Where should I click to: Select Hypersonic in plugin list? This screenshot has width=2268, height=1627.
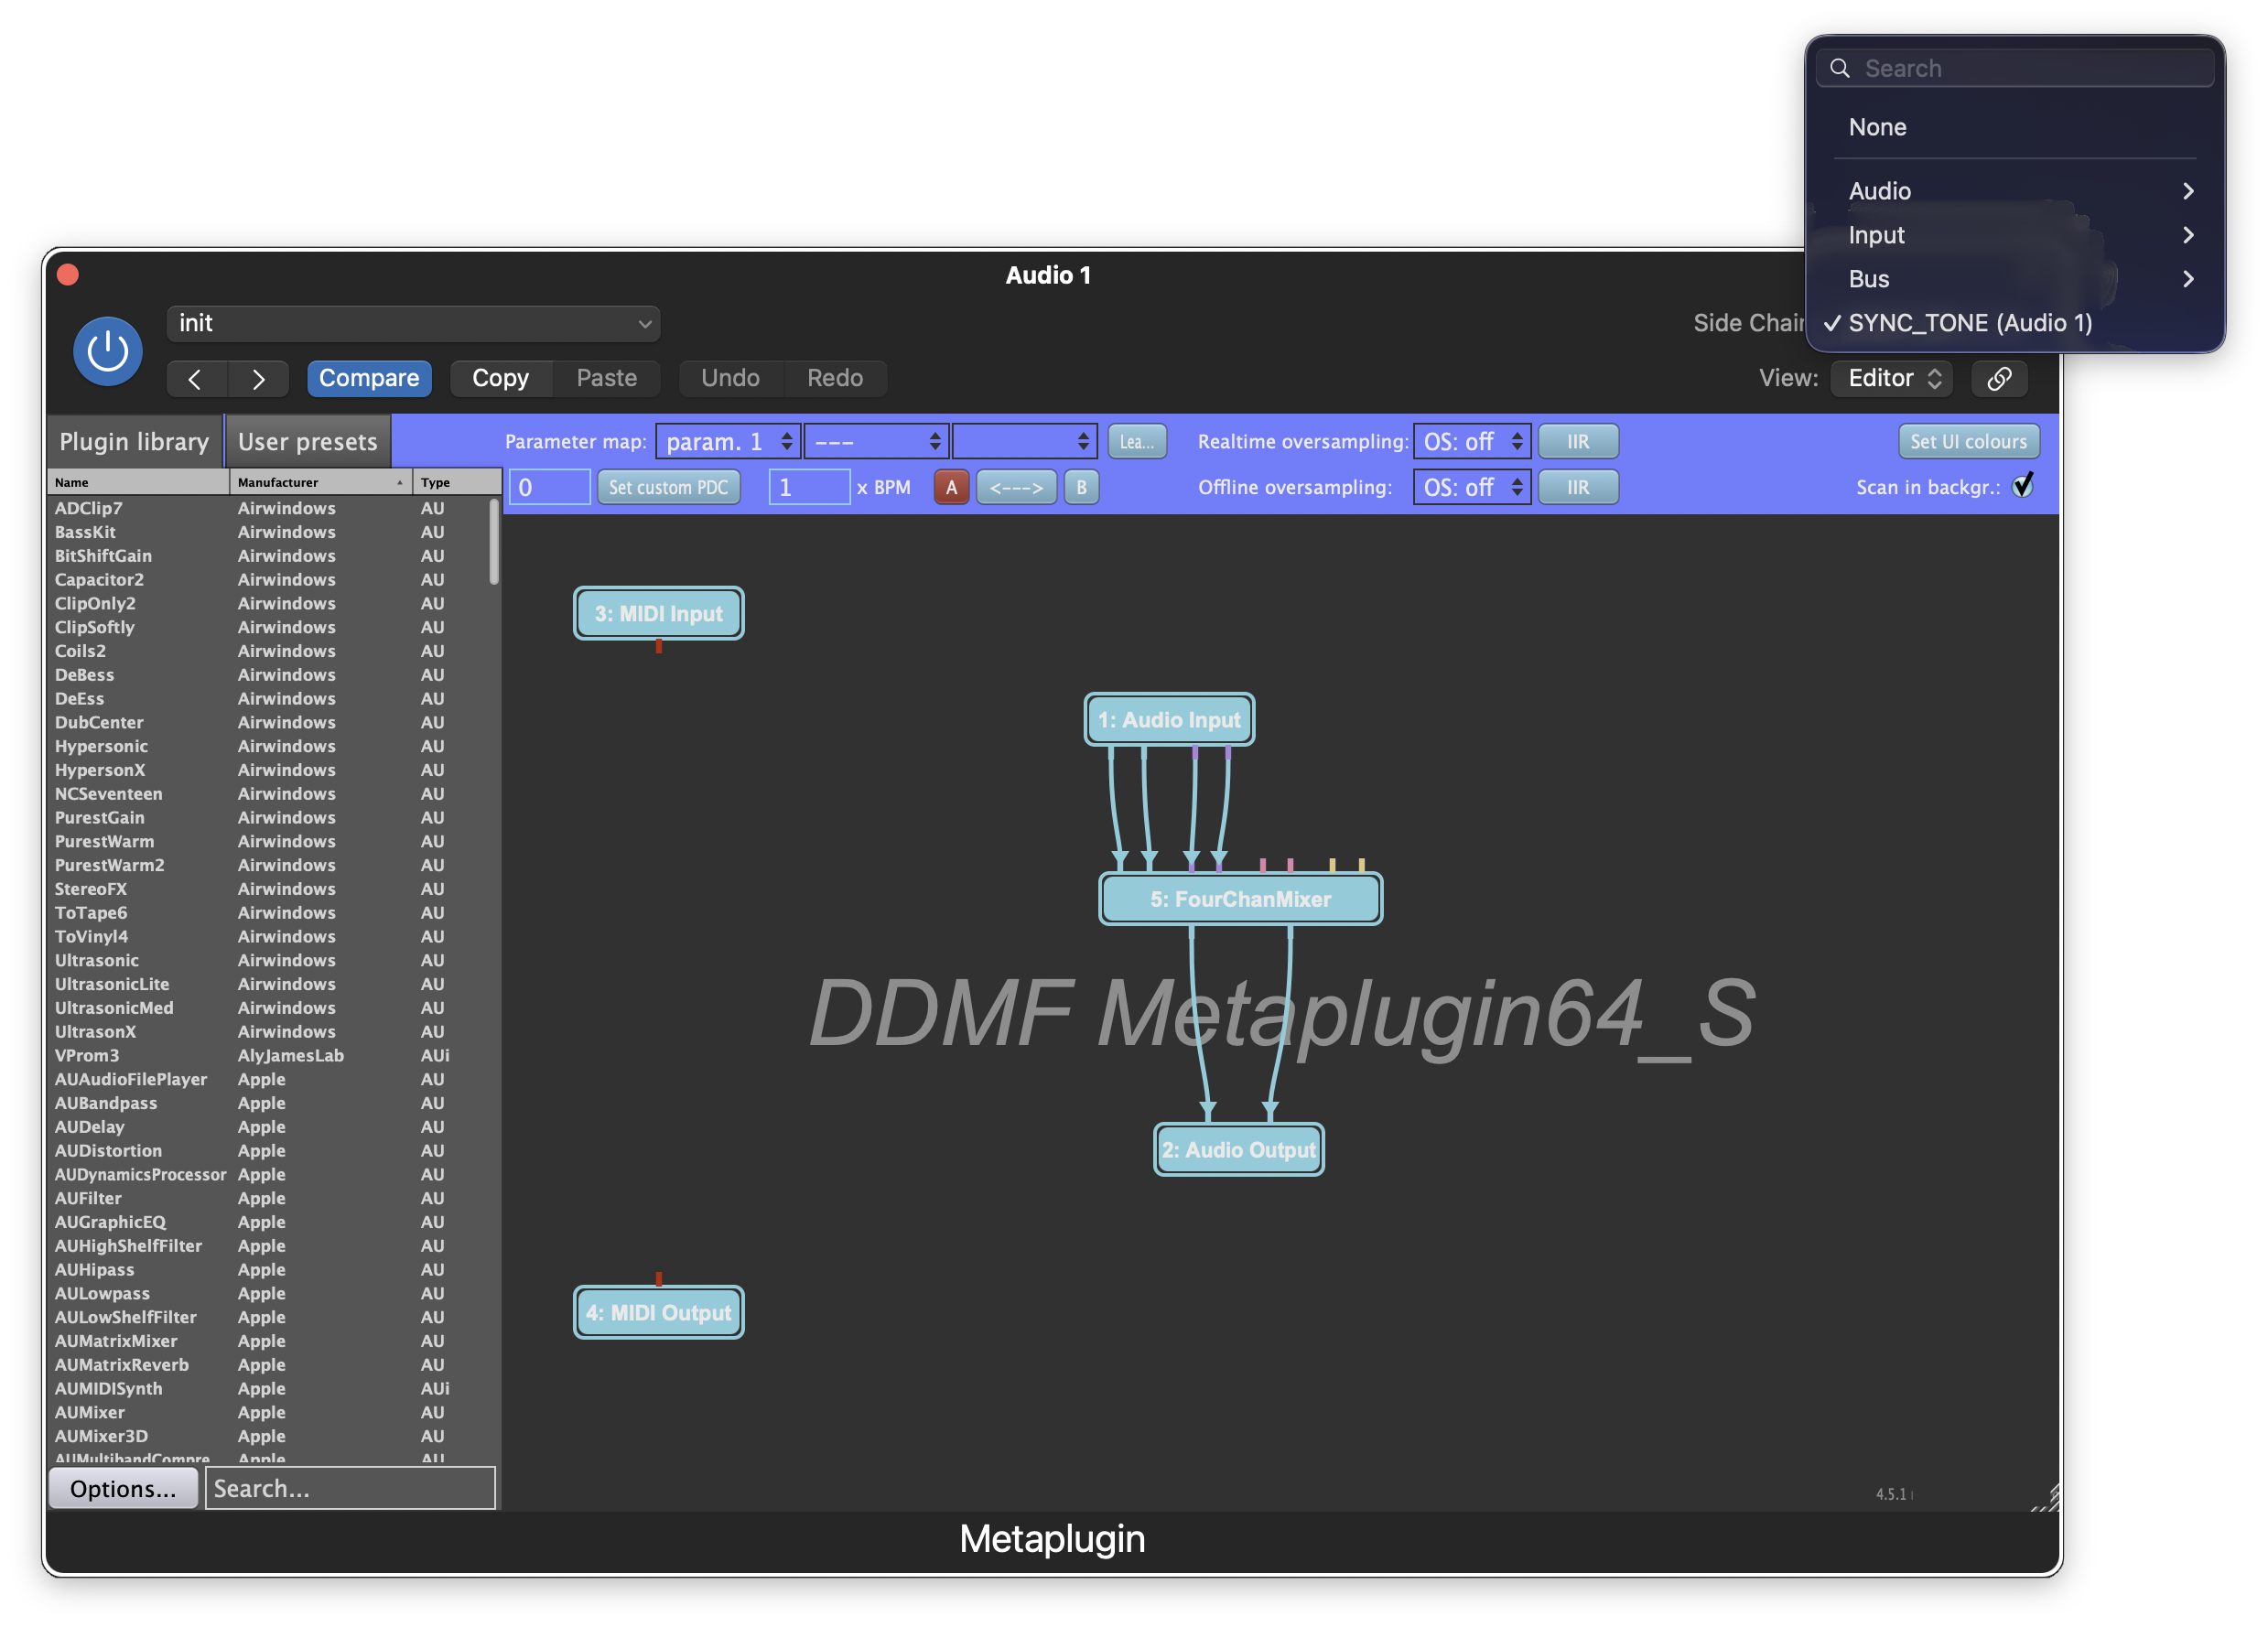[x=268, y=746]
